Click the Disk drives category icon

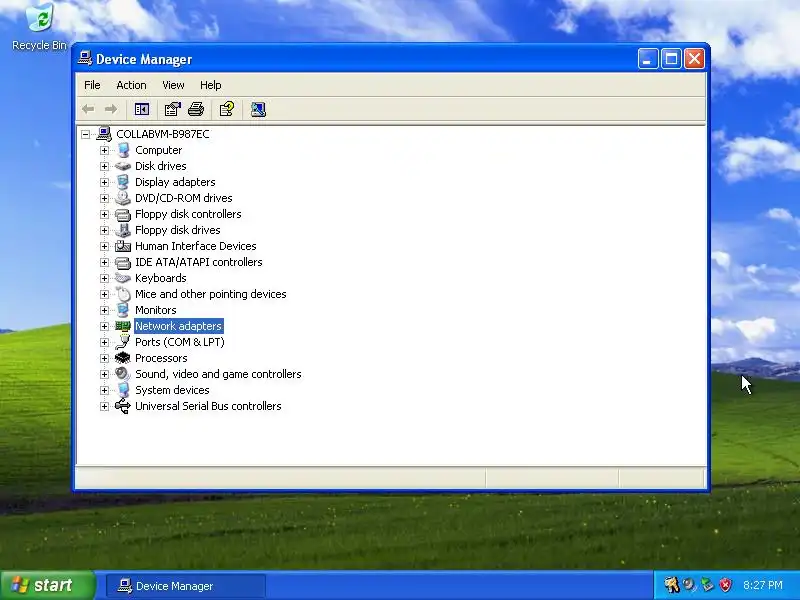(123, 166)
